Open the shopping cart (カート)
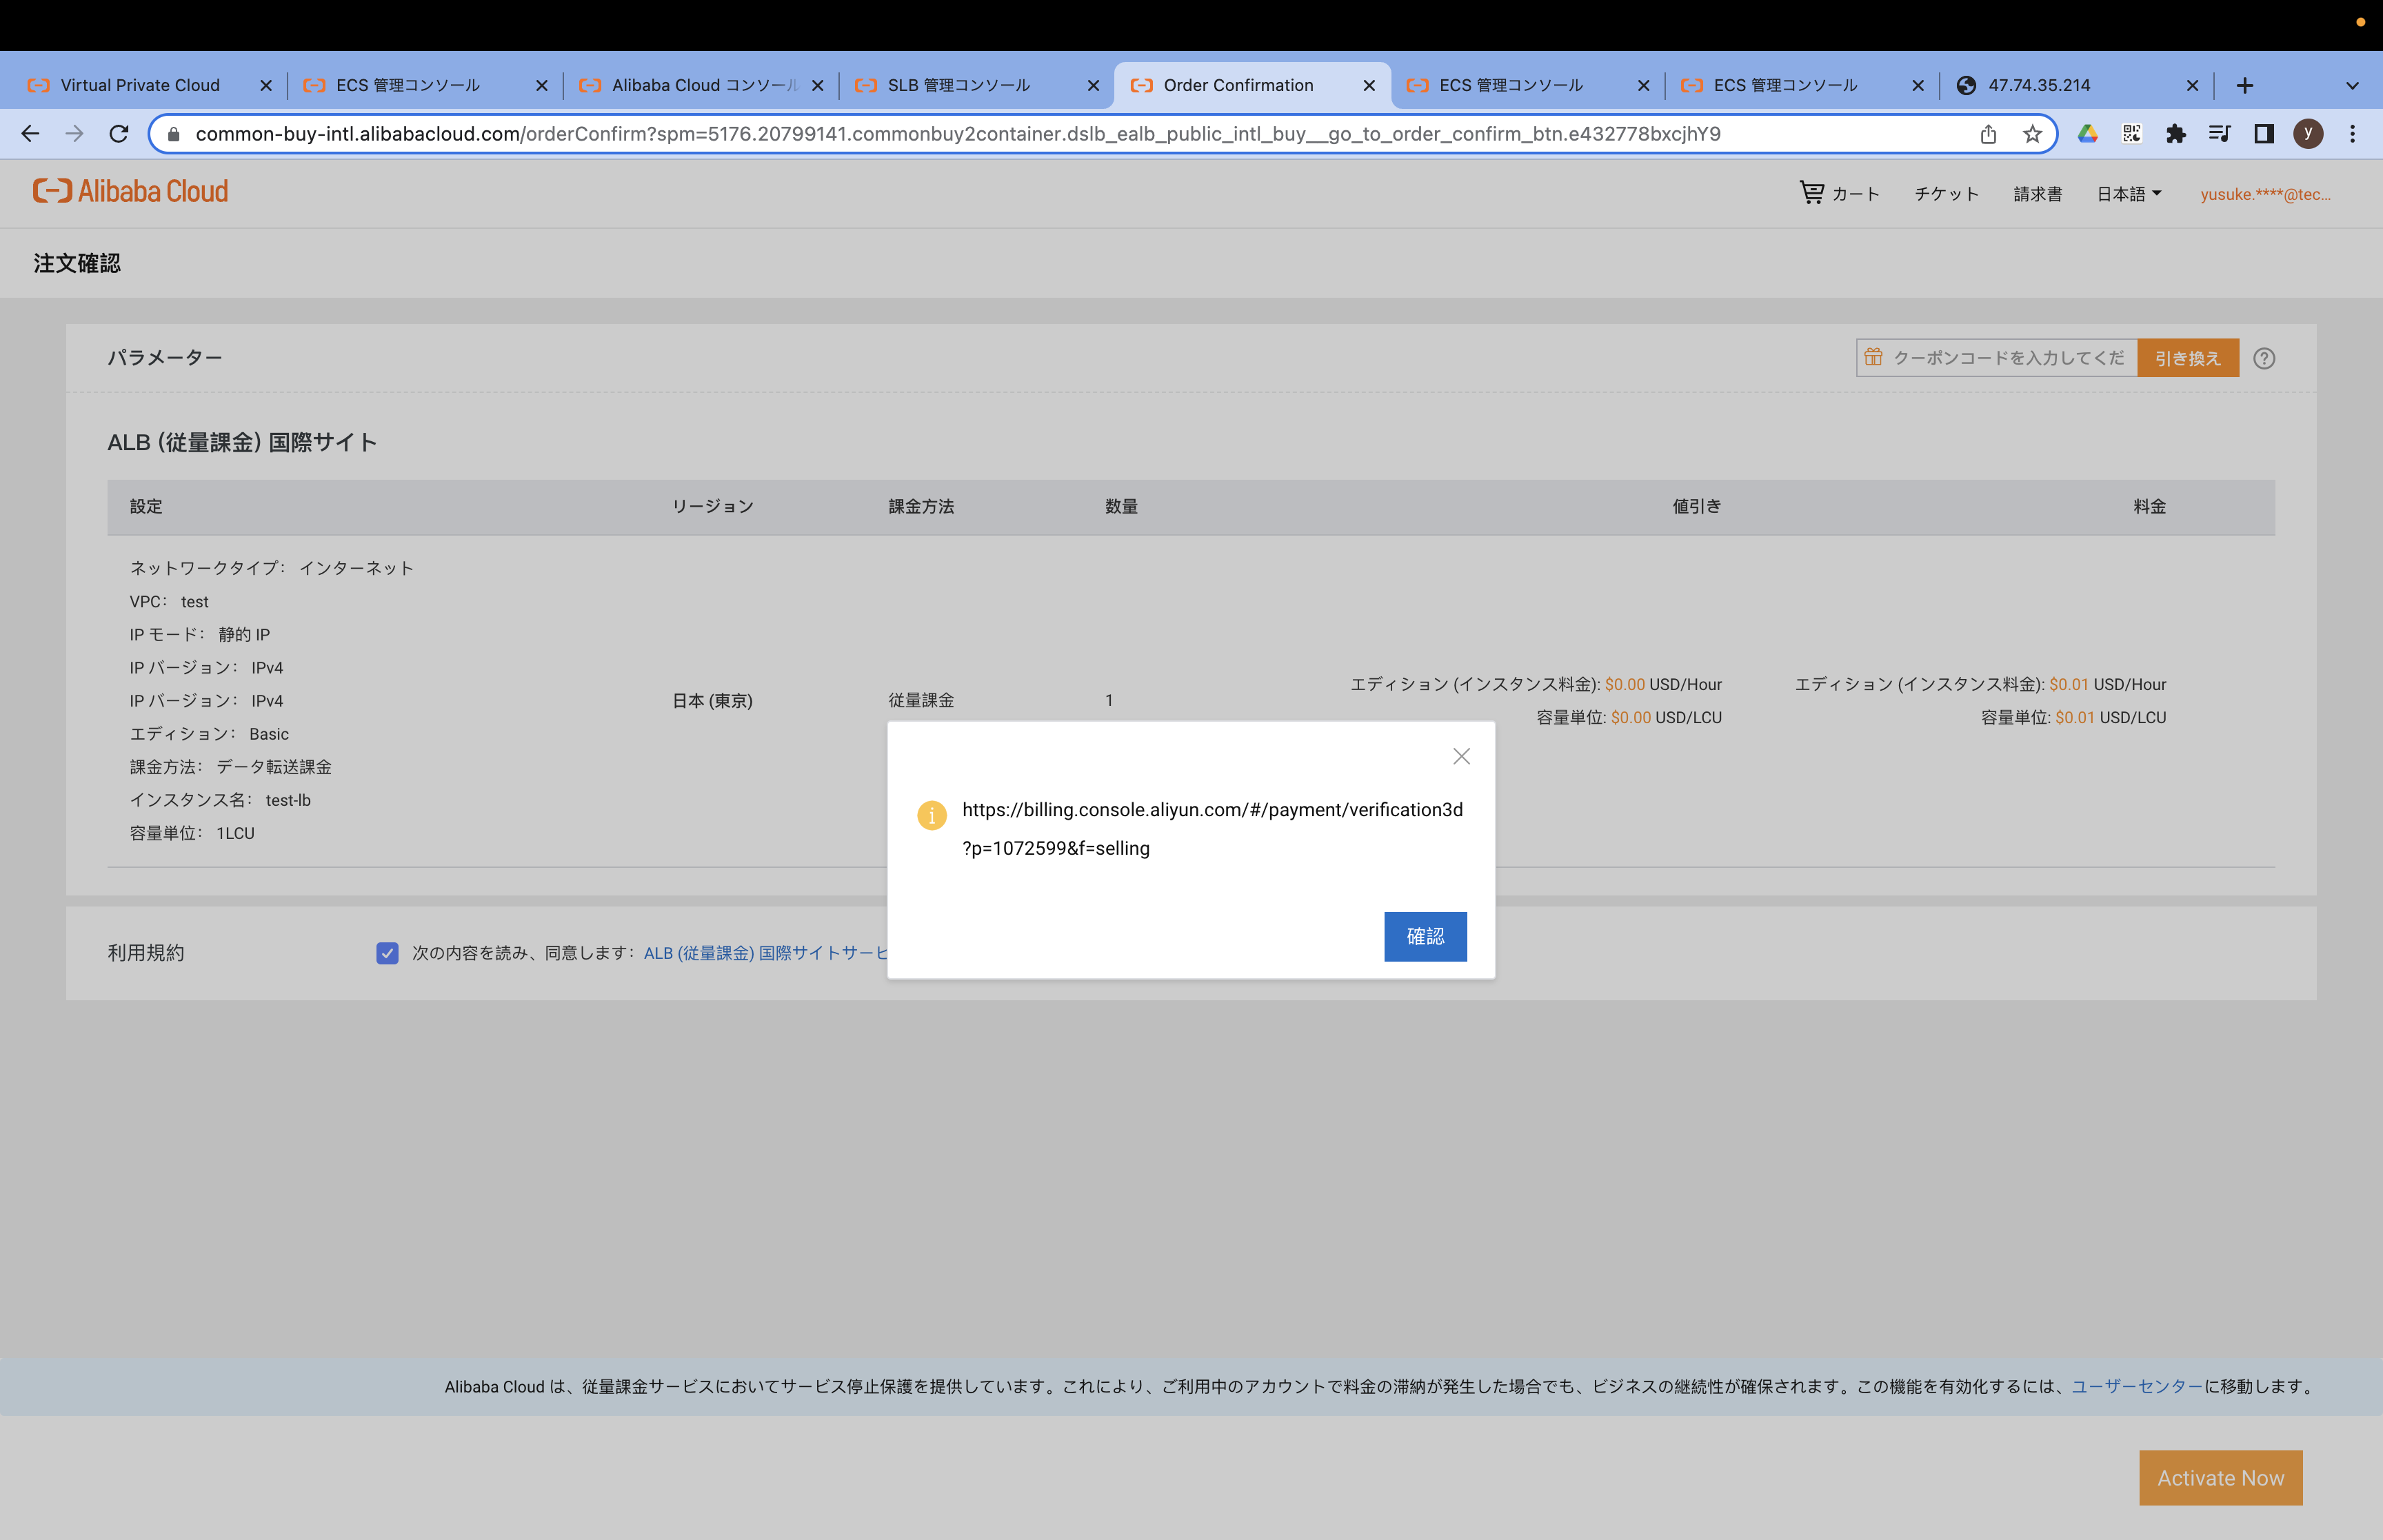 click(x=1840, y=193)
